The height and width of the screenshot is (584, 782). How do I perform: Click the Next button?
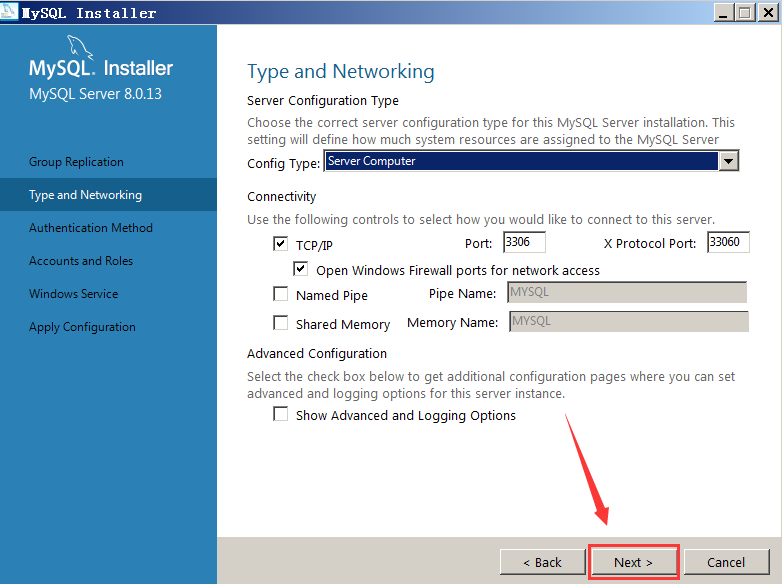tap(633, 562)
